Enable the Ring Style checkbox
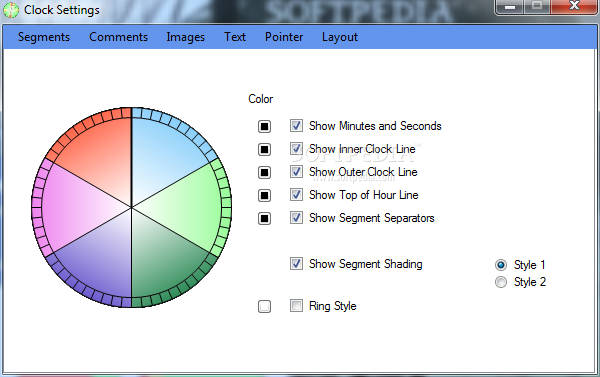The height and width of the screenshot is (377, 600). (x=296, y=305)
